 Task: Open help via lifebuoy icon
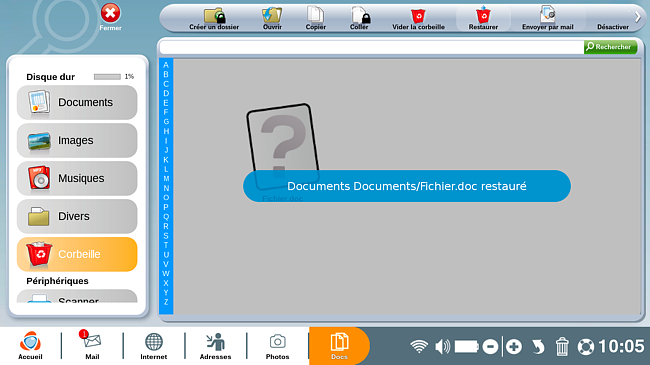tap(586, 346)
